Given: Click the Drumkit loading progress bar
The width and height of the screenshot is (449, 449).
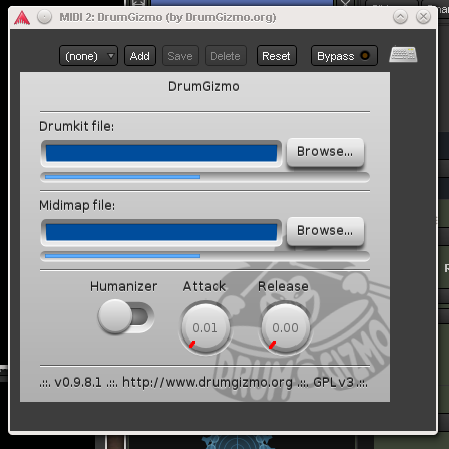Looking at the screenshot, I should pos(205,177).
